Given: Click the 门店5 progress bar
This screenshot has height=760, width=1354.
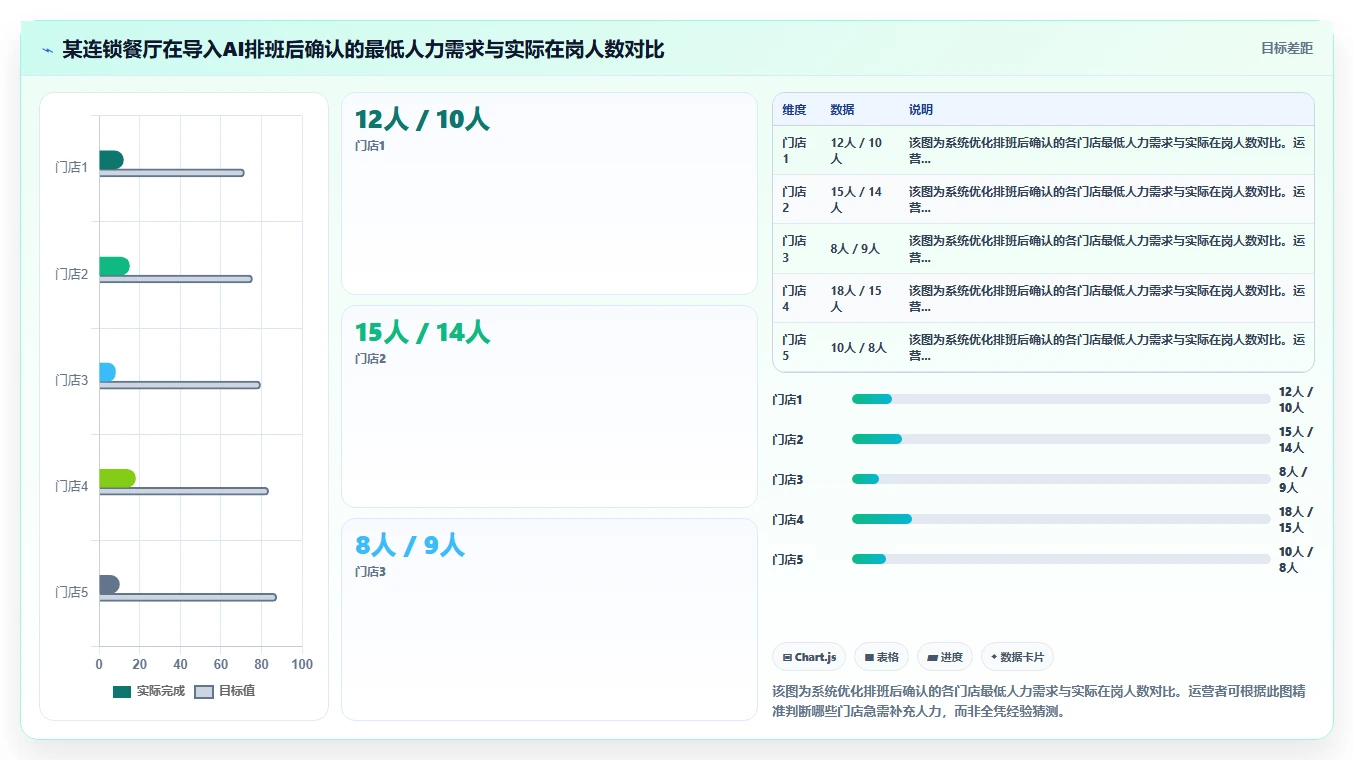Looking at the screenshot, I should pos(1061,559).
